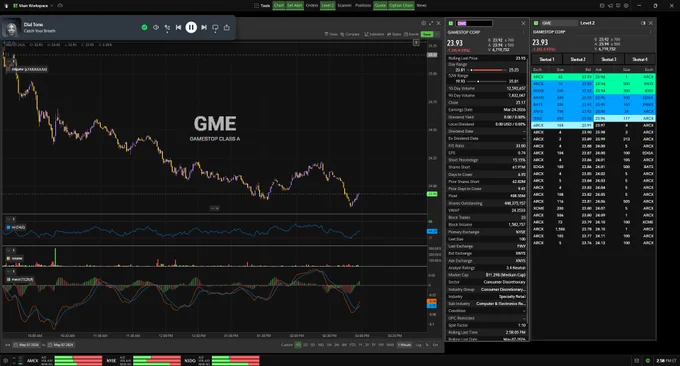Screen dimensions: 680x366
Task: Skip to next track in media overlay
Action: click(x=204, y=27)
